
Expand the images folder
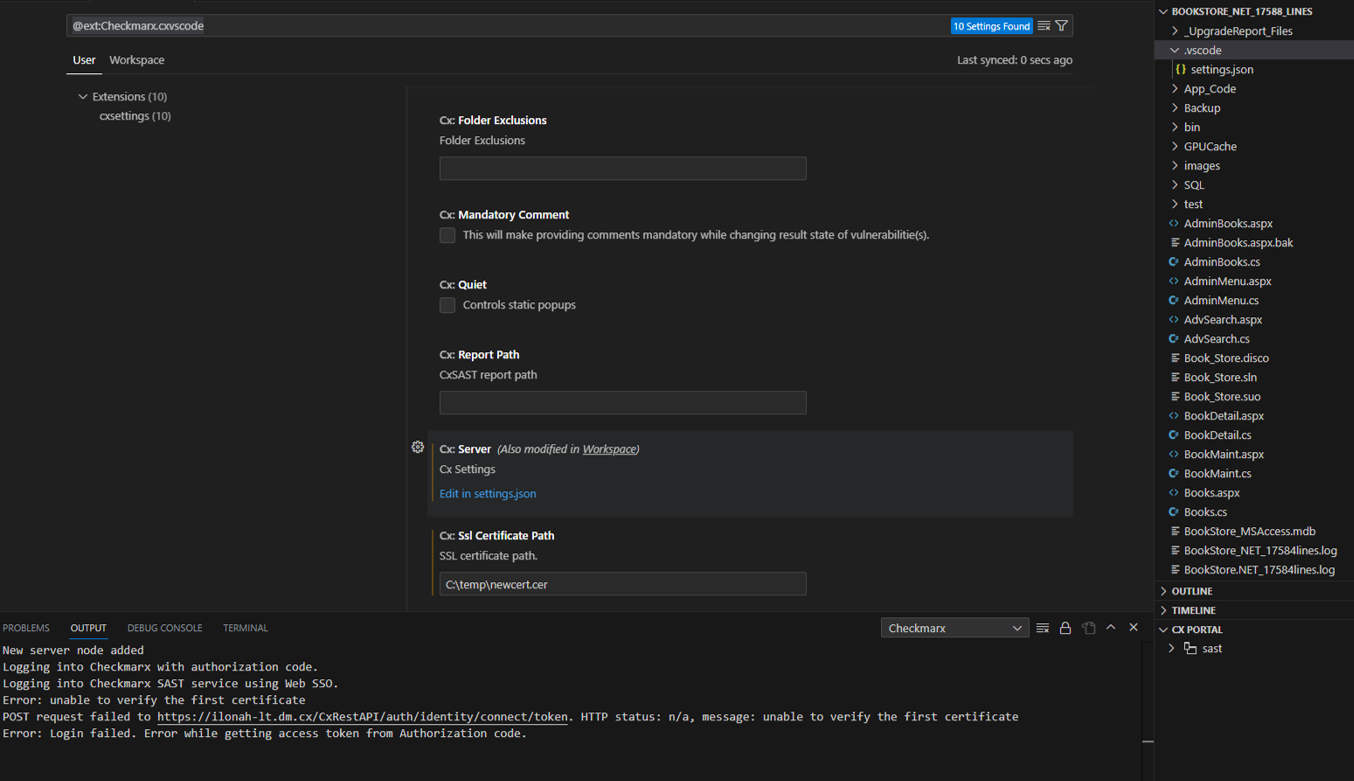pos(1175,166)
